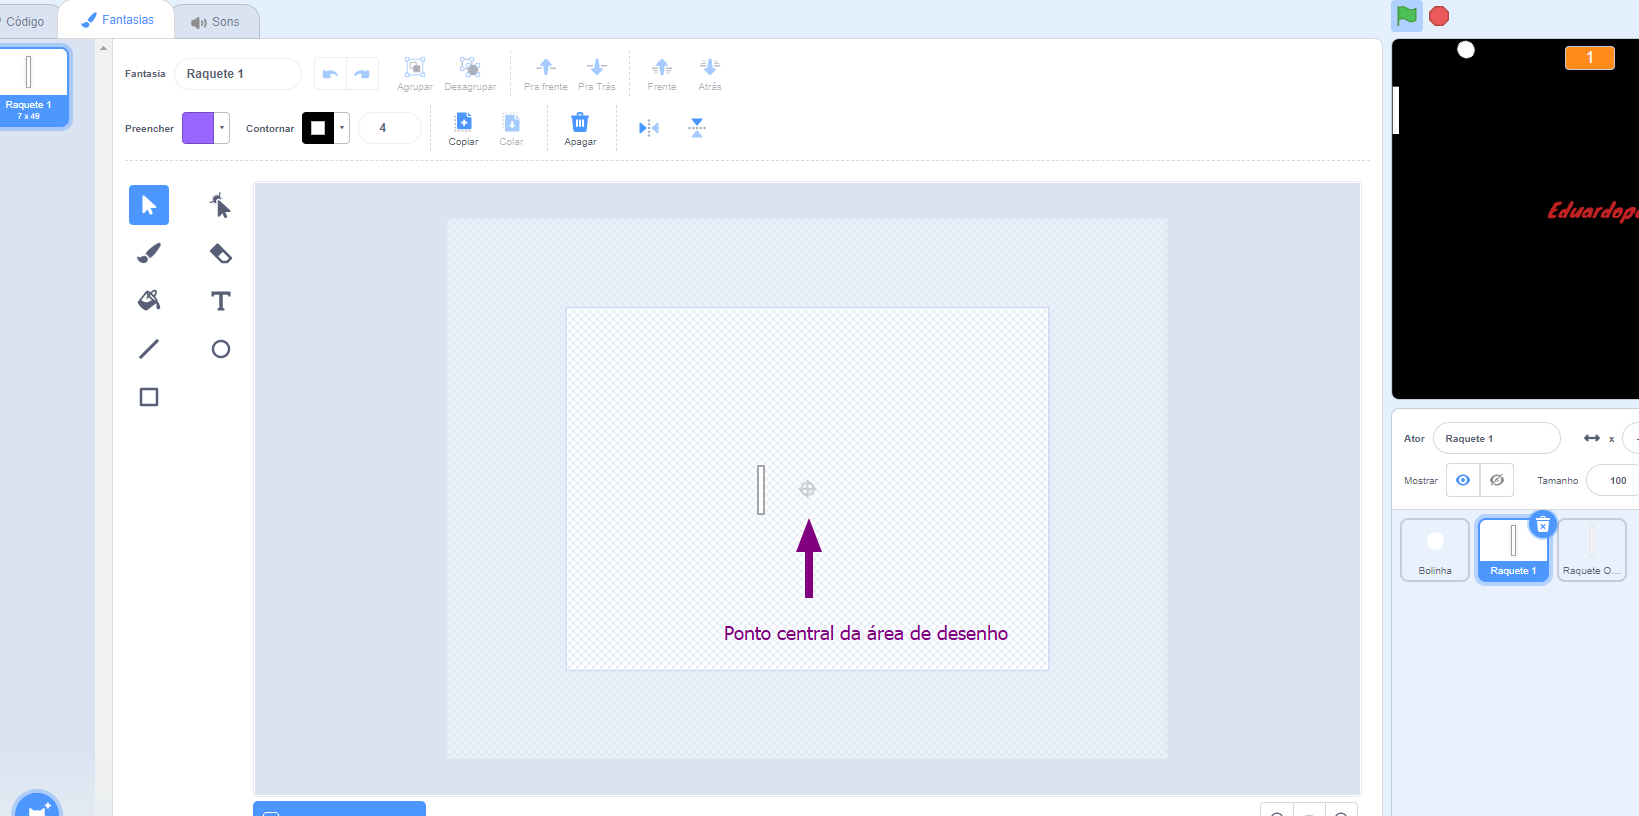
Task: Redo the costume edit
Action: 362,74
